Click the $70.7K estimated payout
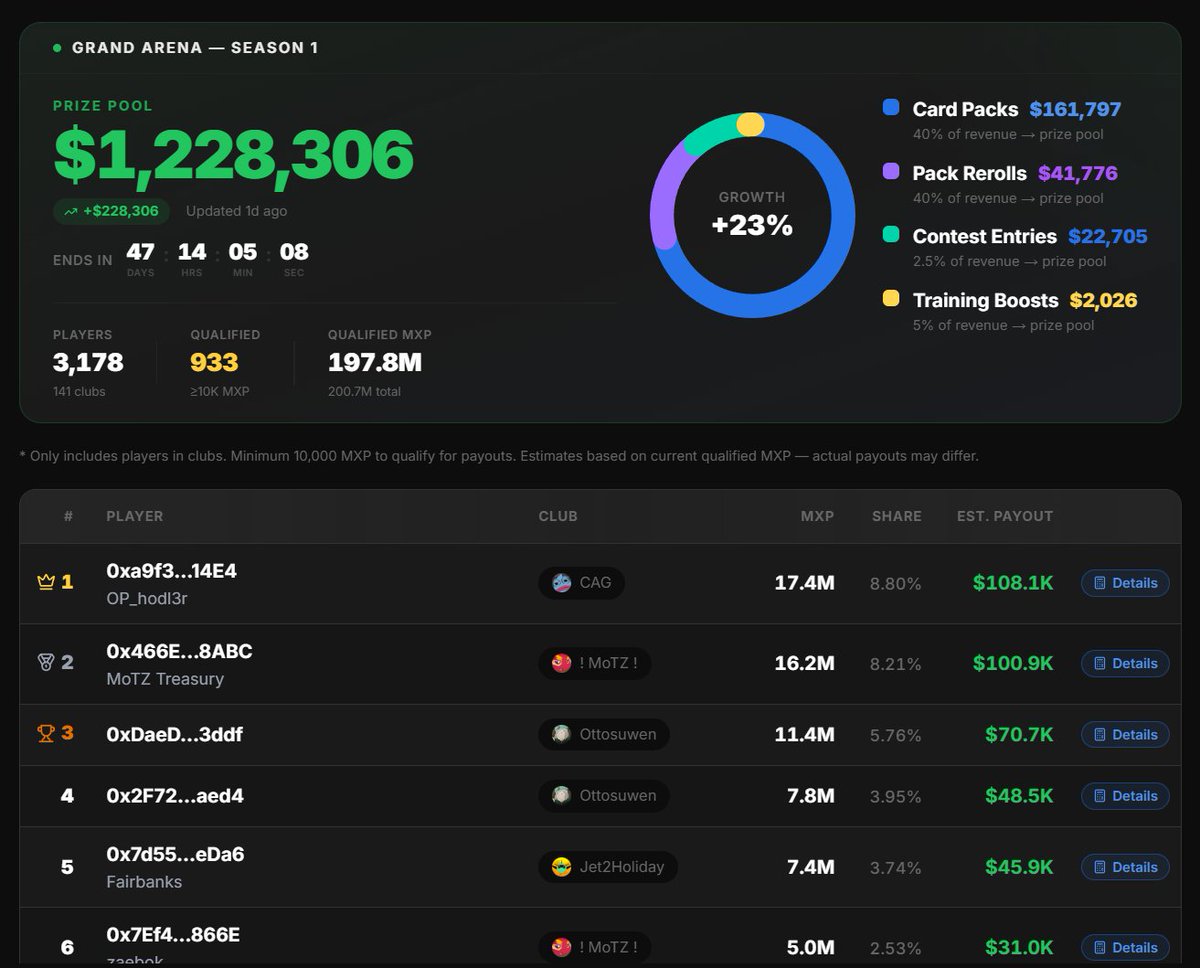The height and width of the screenshot is (968, 1200). [x=1019, y=734]
